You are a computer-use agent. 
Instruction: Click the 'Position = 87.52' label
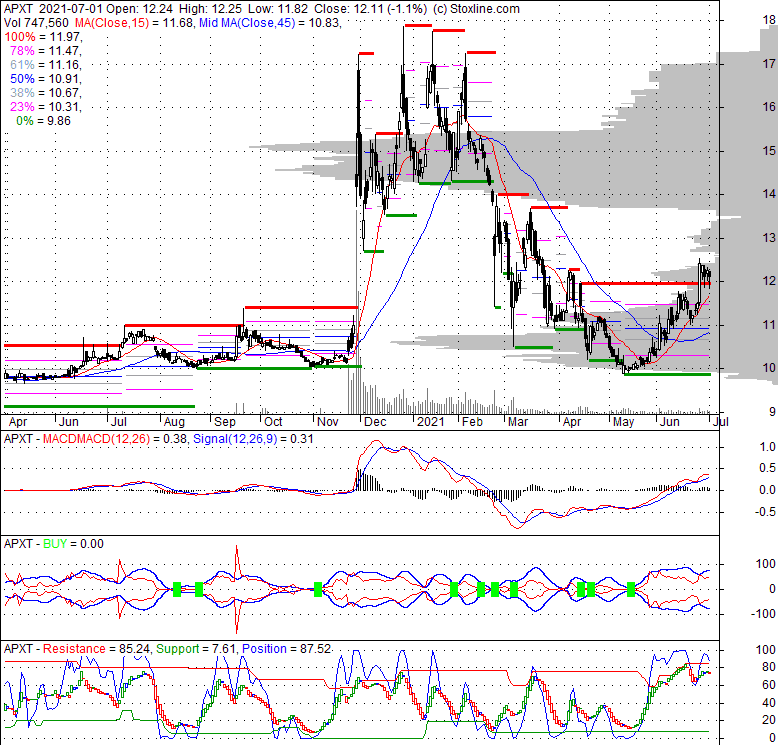287,649
